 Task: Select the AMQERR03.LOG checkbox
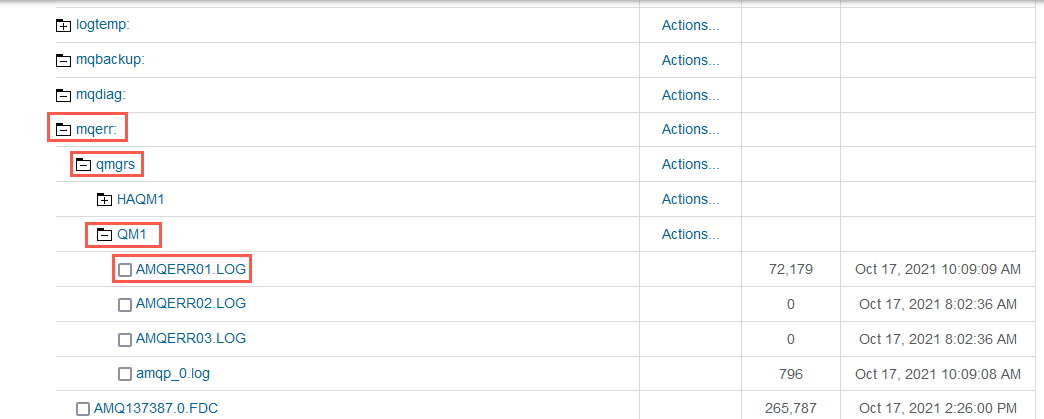tap(125, 339)
